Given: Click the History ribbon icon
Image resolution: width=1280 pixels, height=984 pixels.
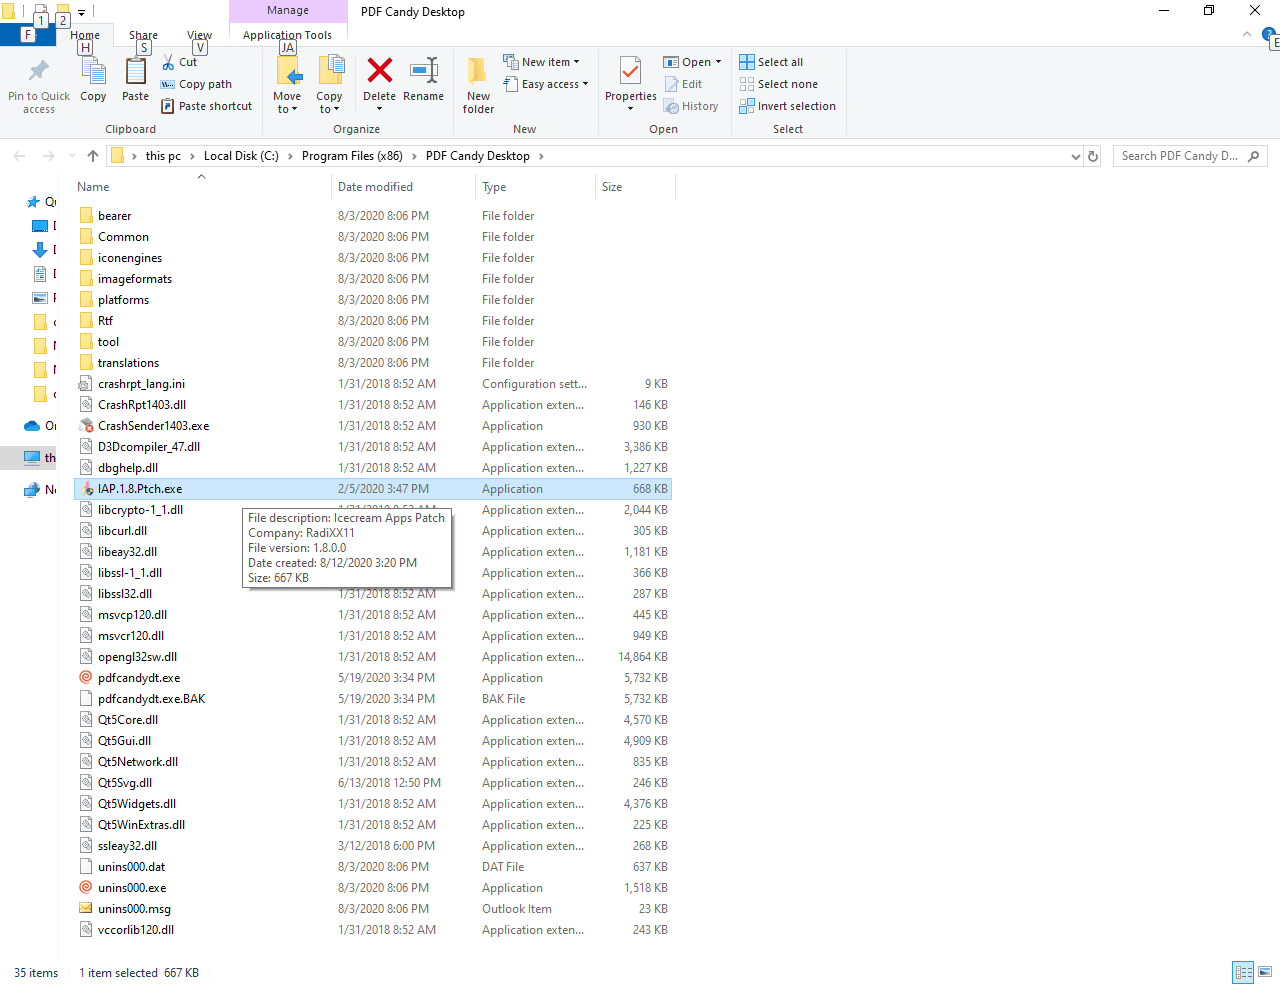Looking at the screenshot, I should pyautogui.click(x=672, y=107).
